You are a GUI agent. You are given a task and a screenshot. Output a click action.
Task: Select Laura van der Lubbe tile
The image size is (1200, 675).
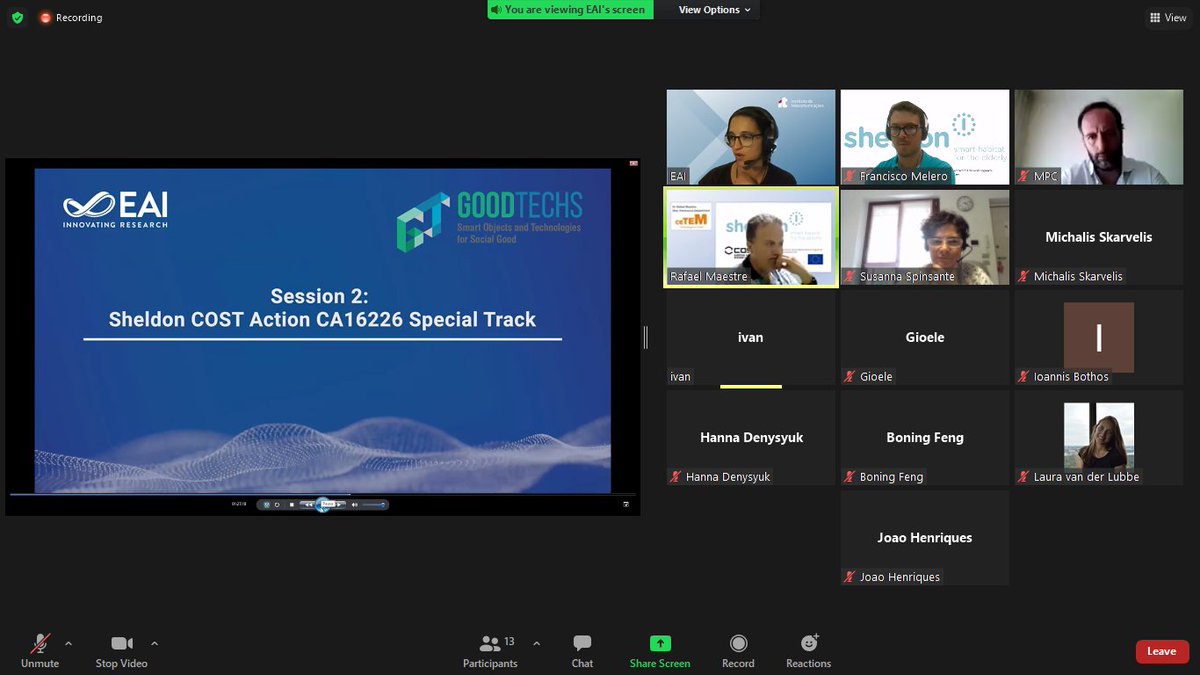point(1099,438)
